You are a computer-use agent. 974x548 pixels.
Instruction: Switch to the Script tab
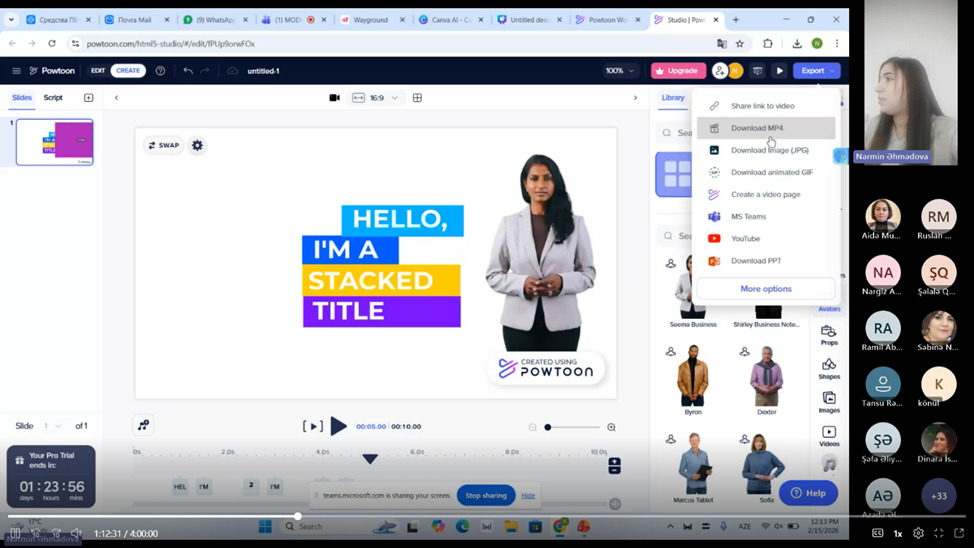click(53, 98)
